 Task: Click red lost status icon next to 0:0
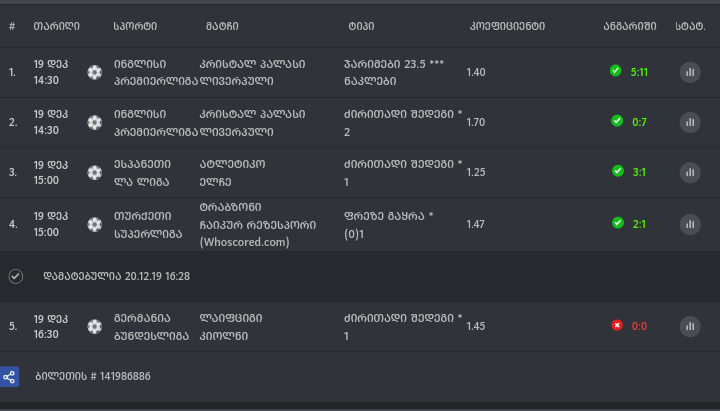click(617, 326)
